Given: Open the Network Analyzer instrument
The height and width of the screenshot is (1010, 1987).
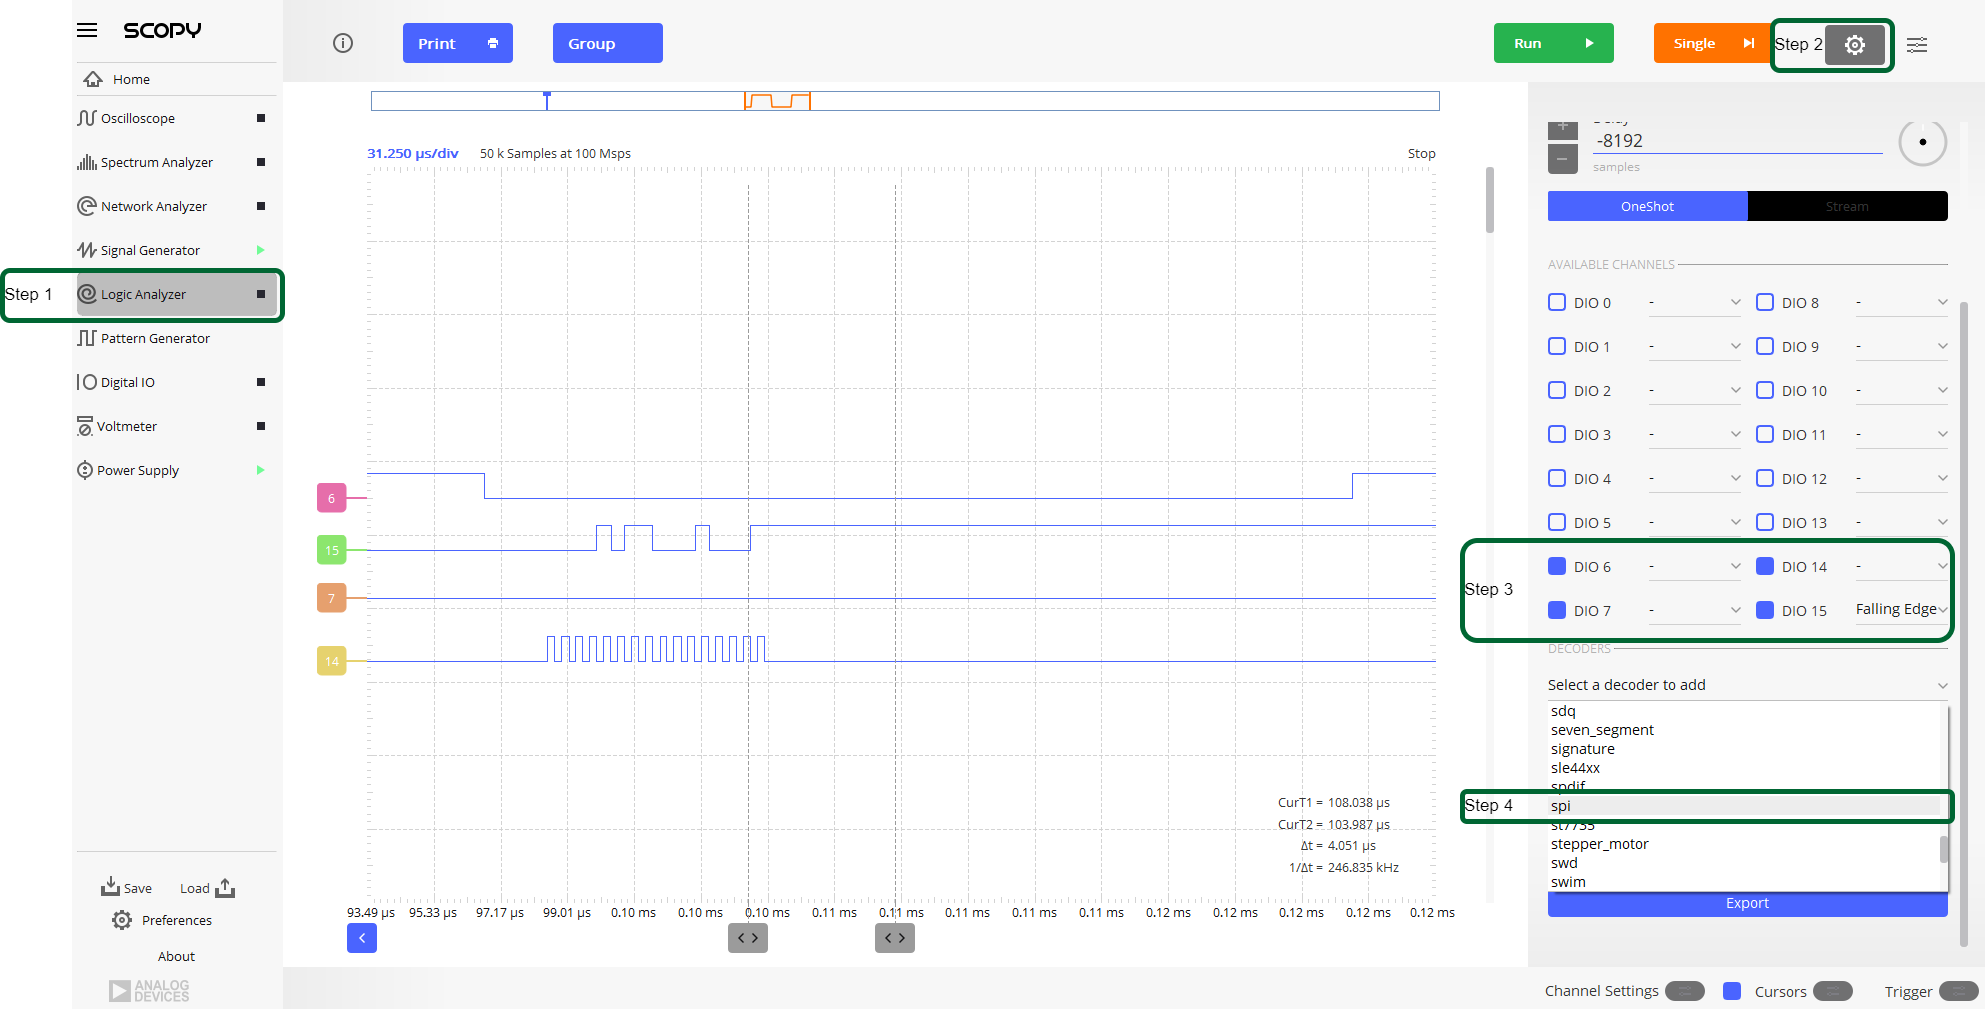Looking at the screenshot, I should click(154, 206).
